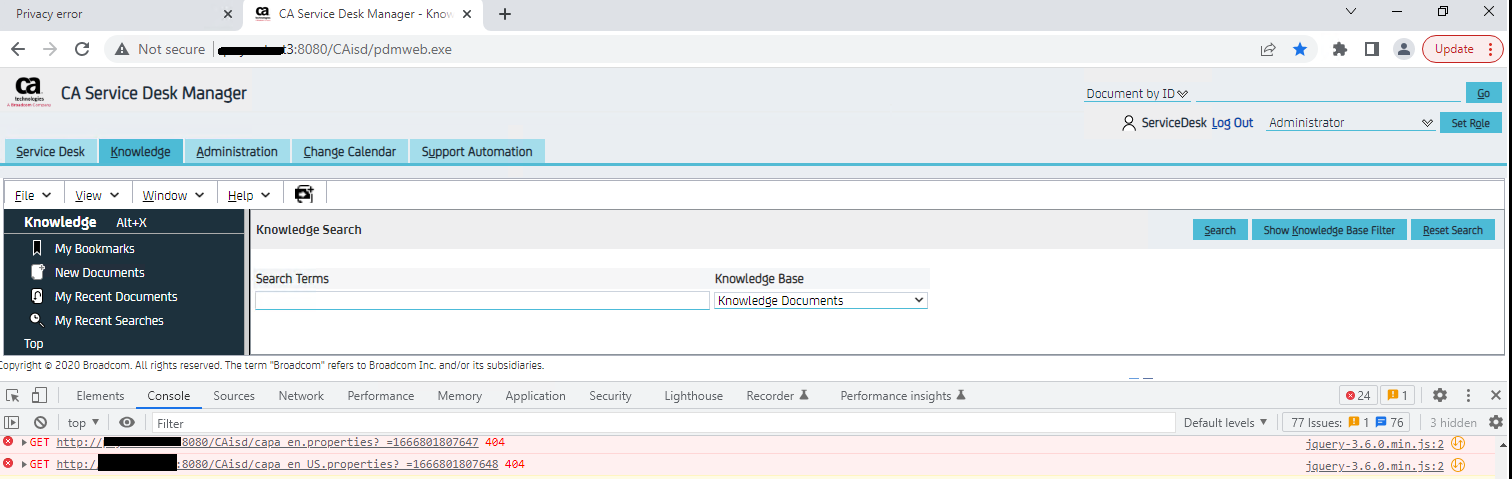Toggle the DevTools device toolbar icon
Viewport: 1512px width, 479px height.
39,395
